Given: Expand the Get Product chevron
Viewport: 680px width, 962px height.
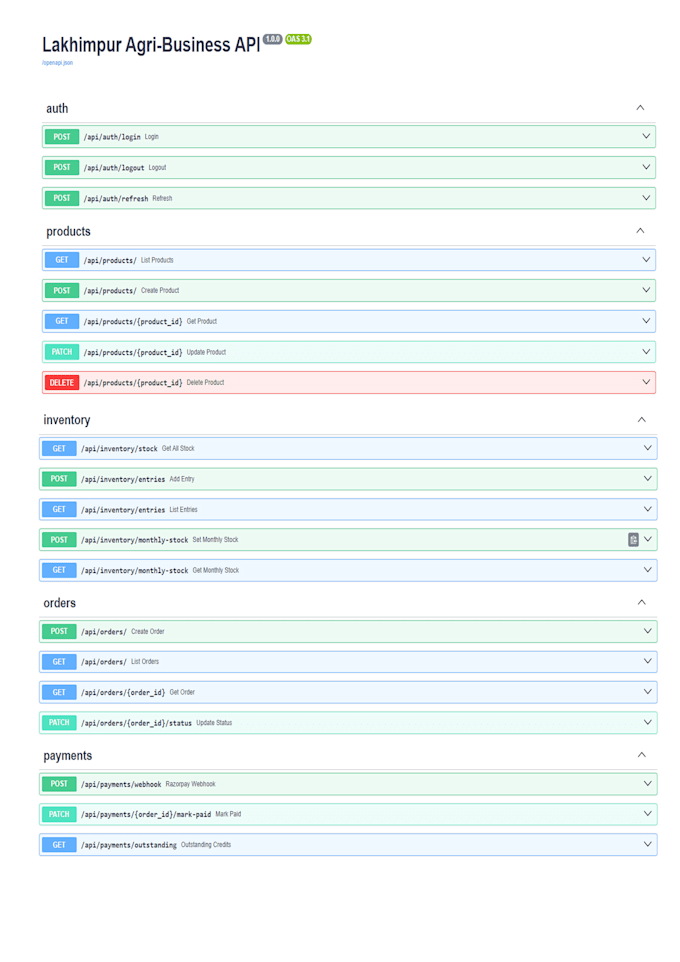Looking at the screenshot, I should (646, 321).
